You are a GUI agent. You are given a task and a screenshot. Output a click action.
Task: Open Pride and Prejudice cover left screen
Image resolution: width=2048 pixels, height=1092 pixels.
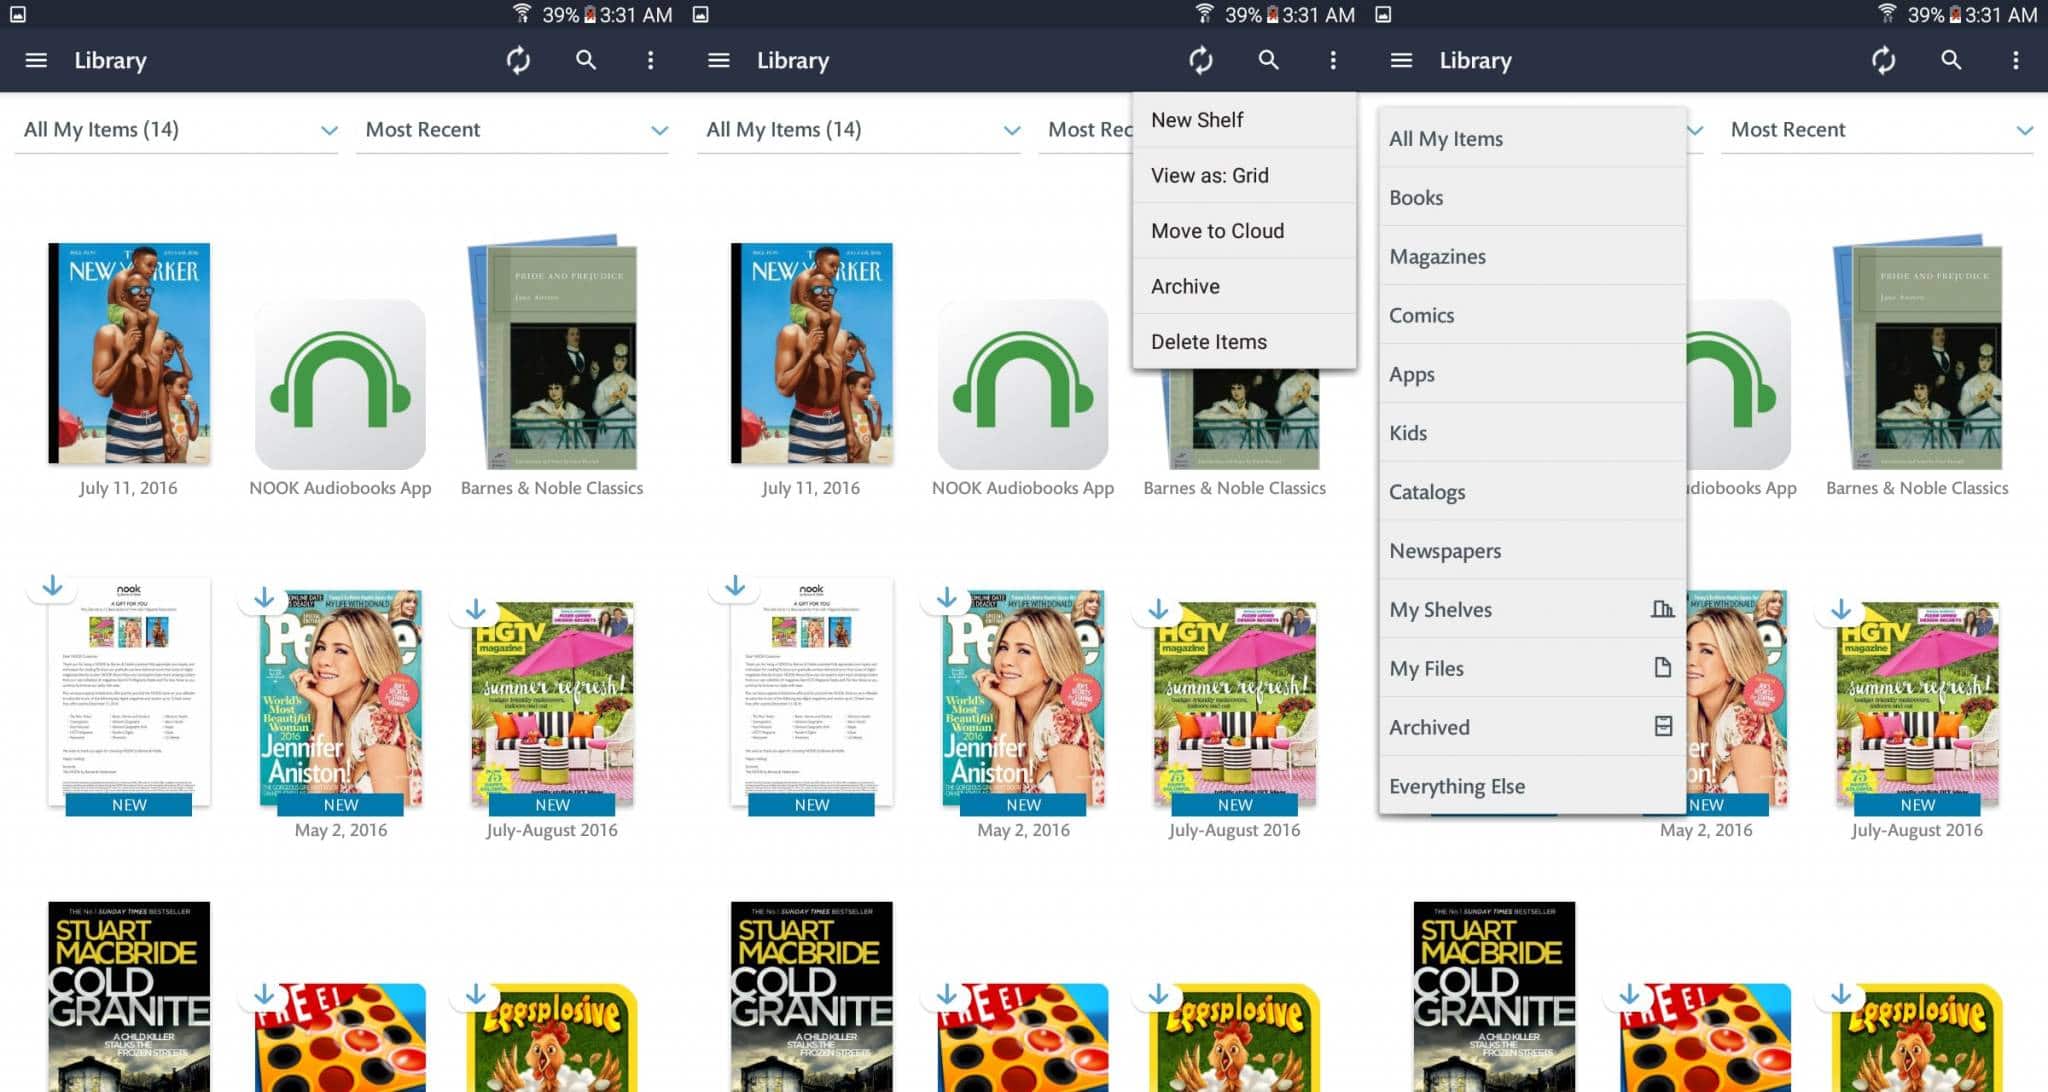552,352
